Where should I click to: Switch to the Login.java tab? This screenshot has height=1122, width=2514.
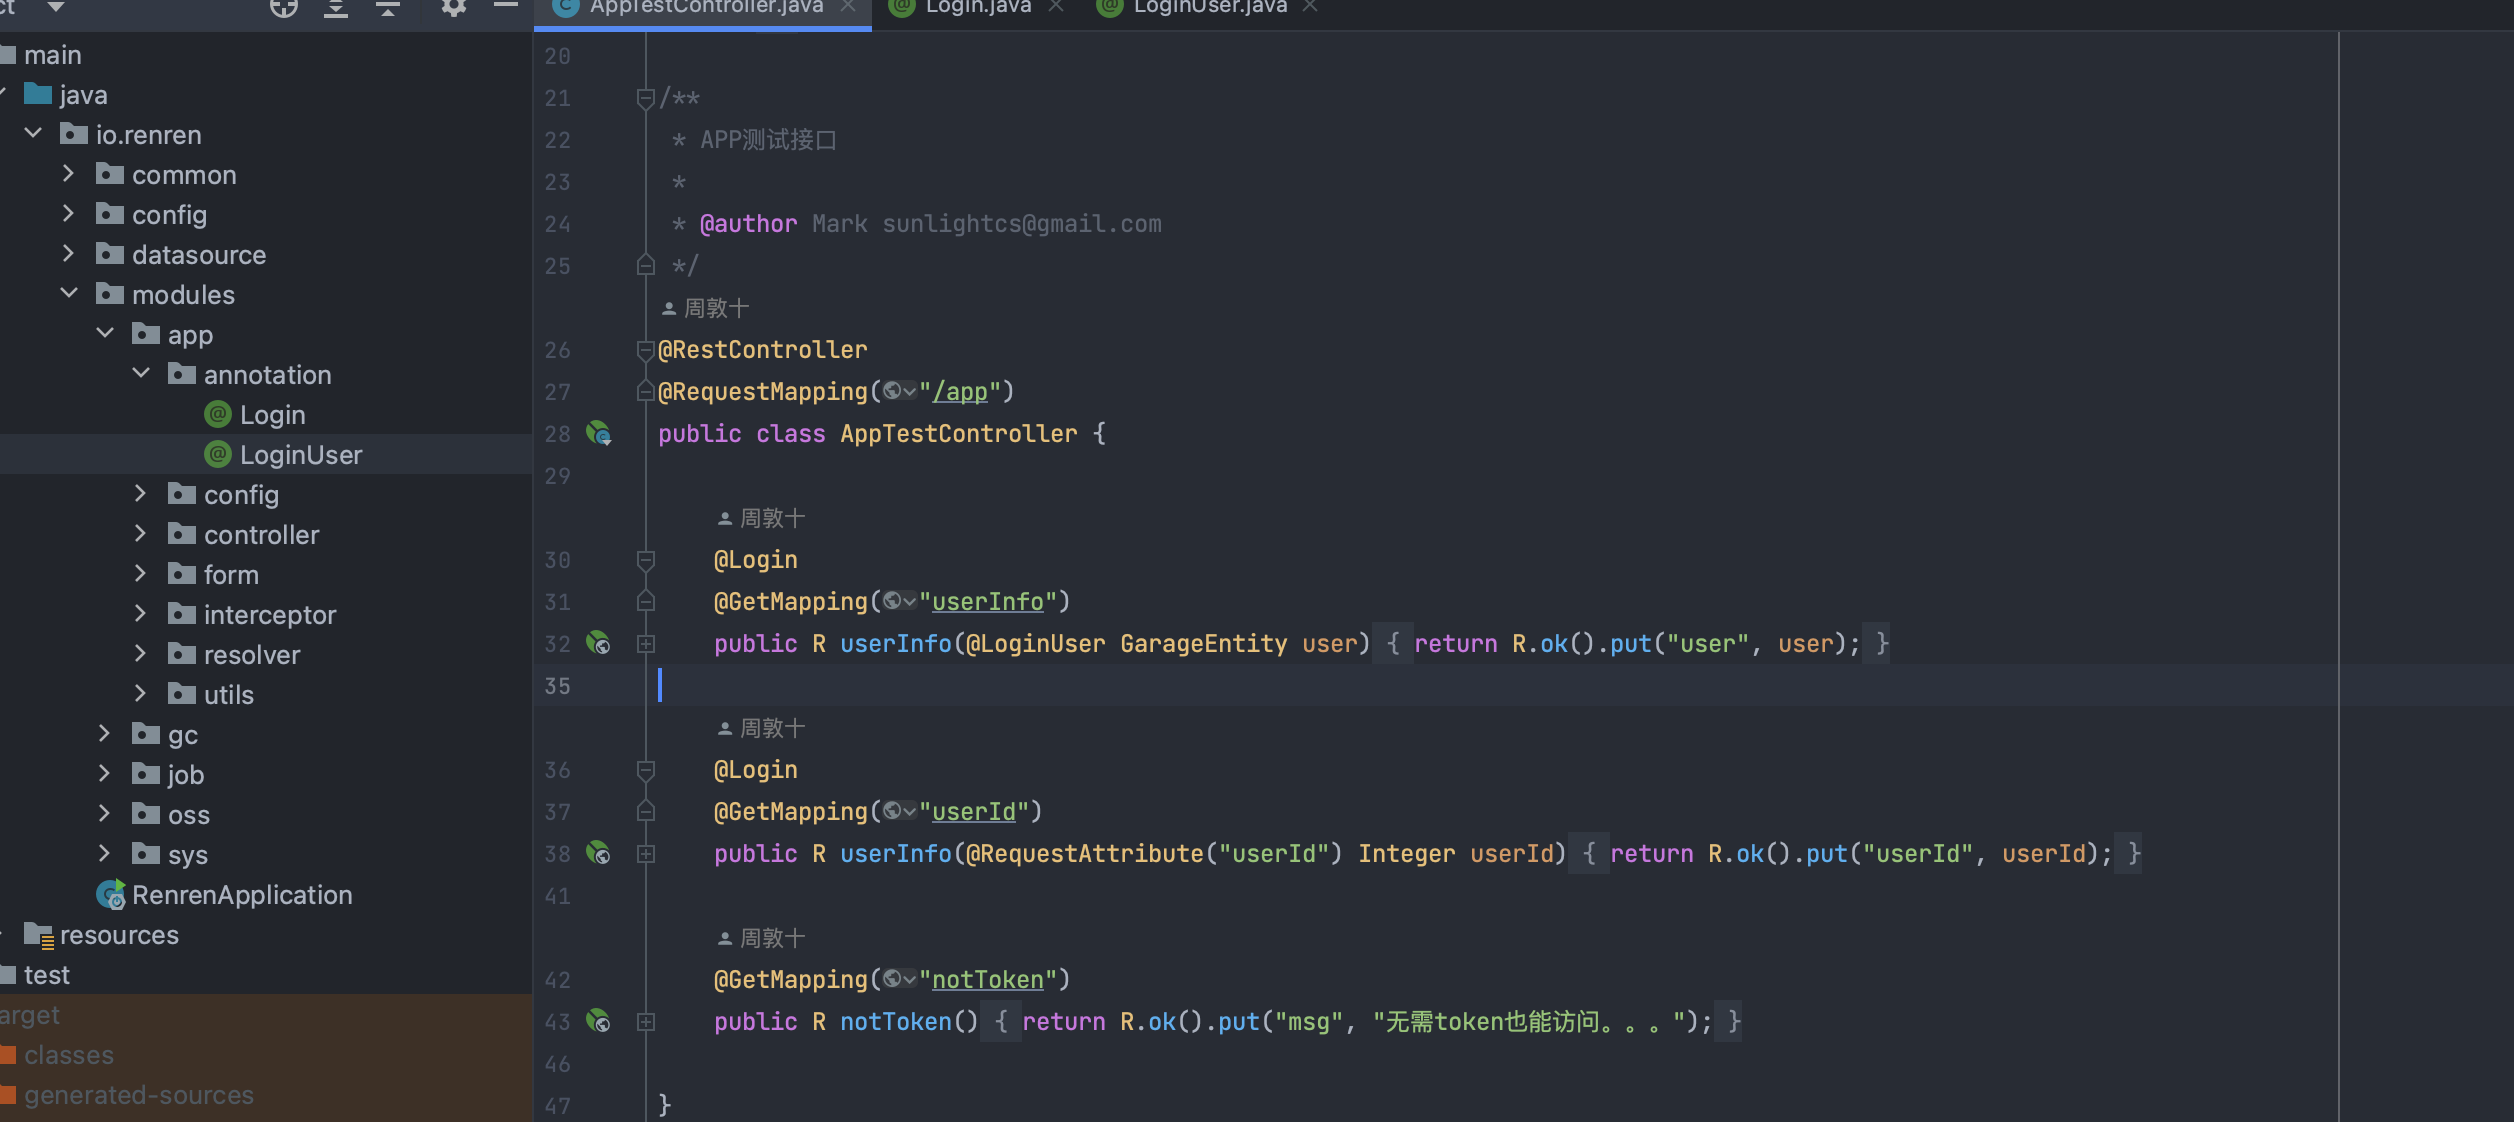coord(977,8)
